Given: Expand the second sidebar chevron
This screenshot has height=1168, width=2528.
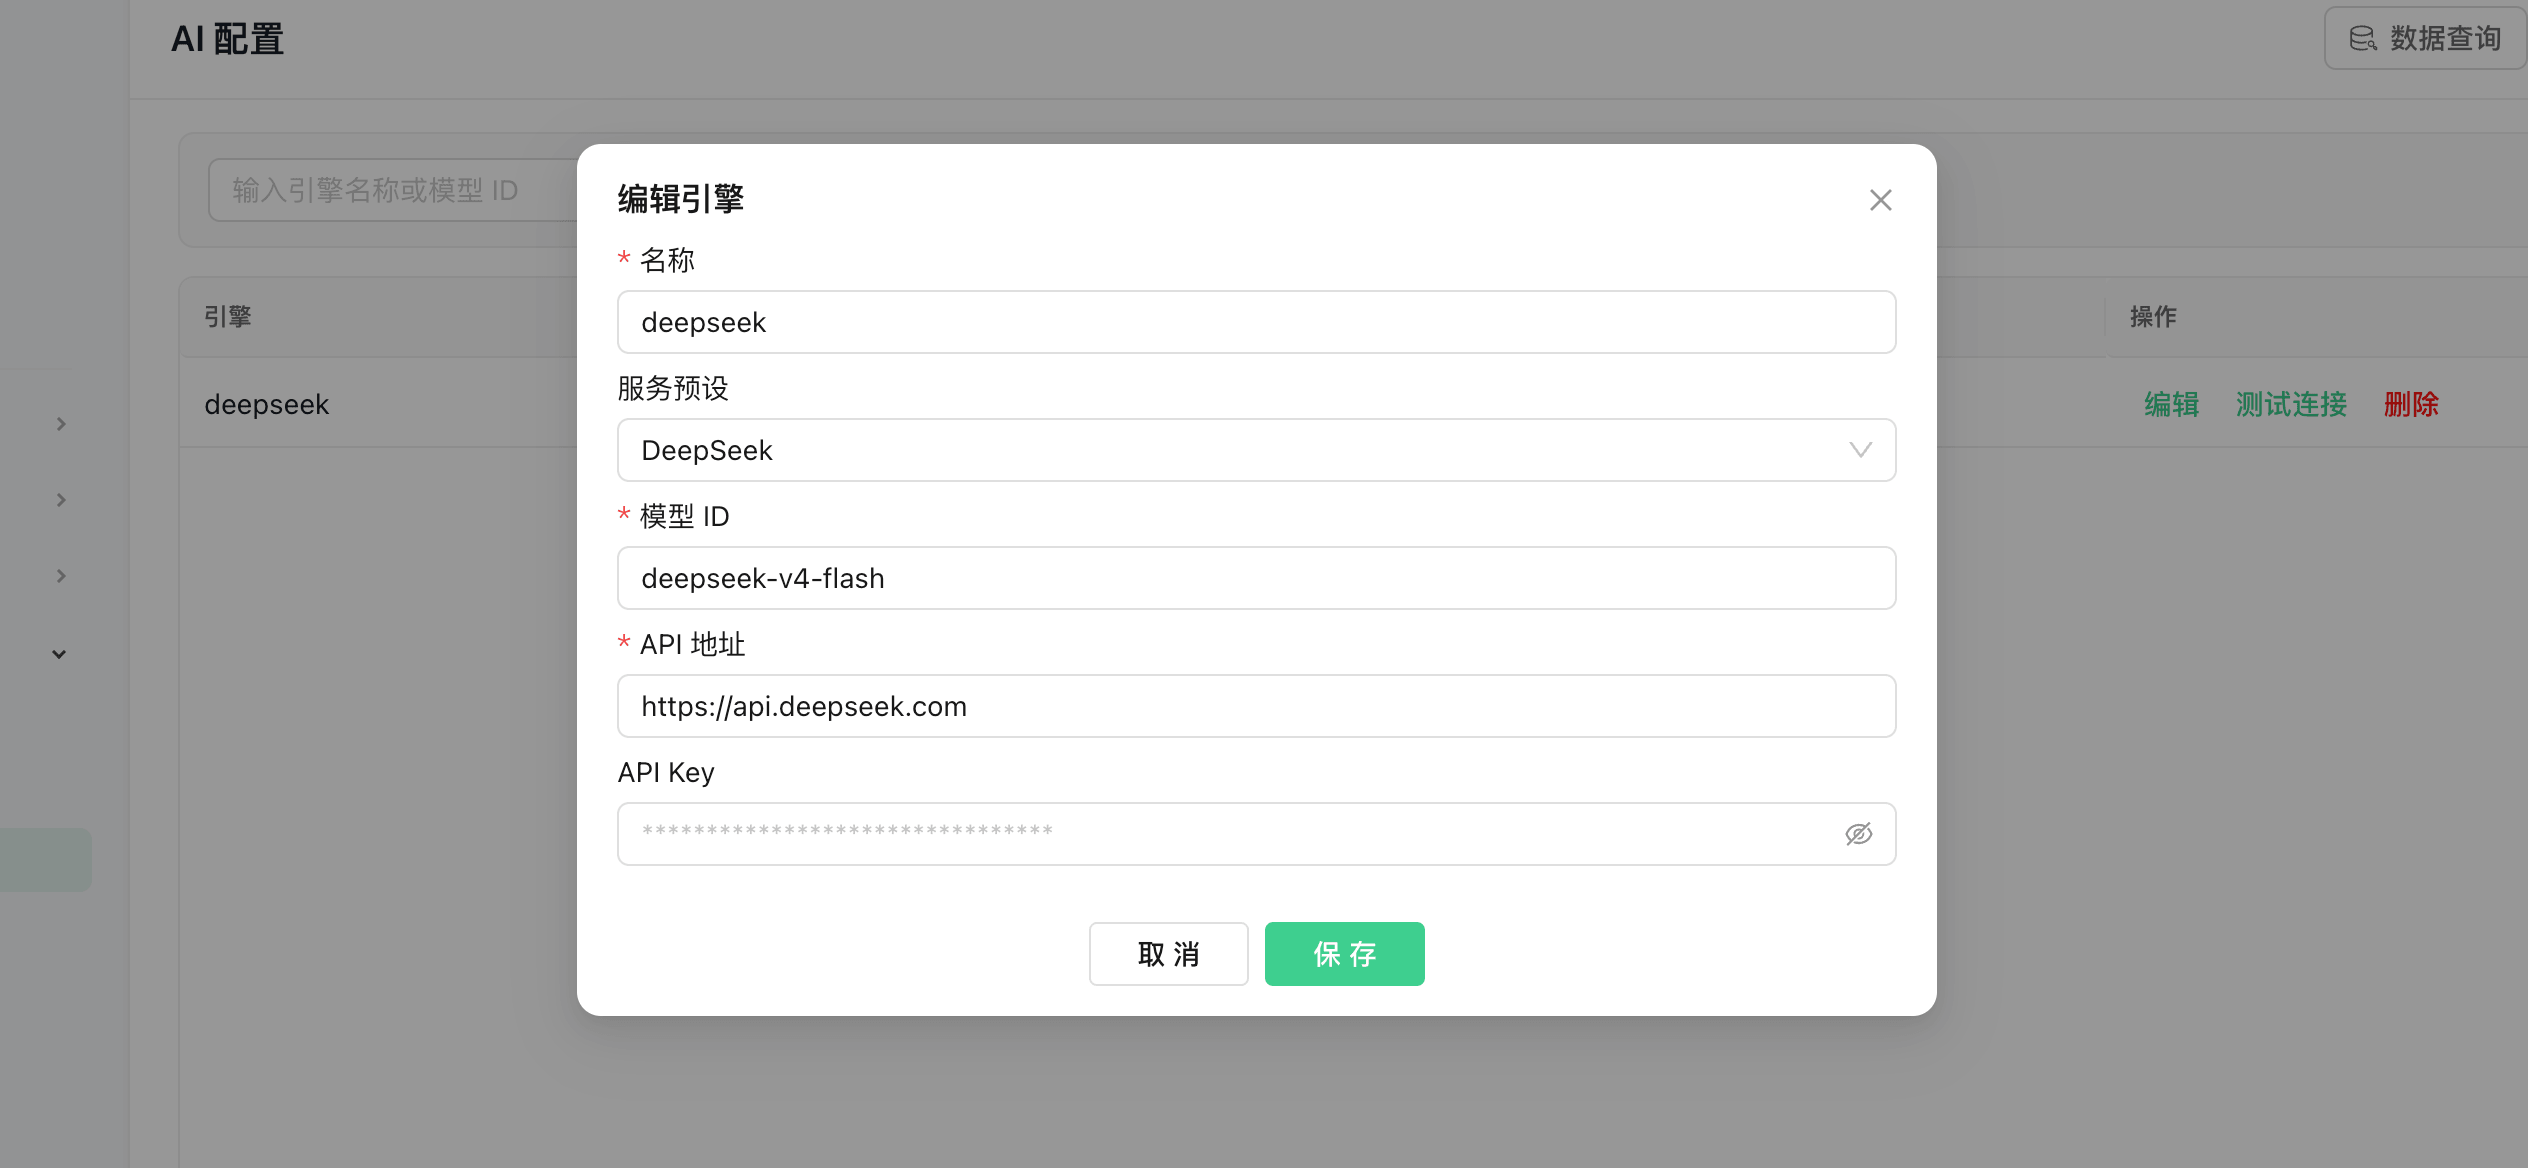Looking at the screenshot, I should tap(61, 500).
